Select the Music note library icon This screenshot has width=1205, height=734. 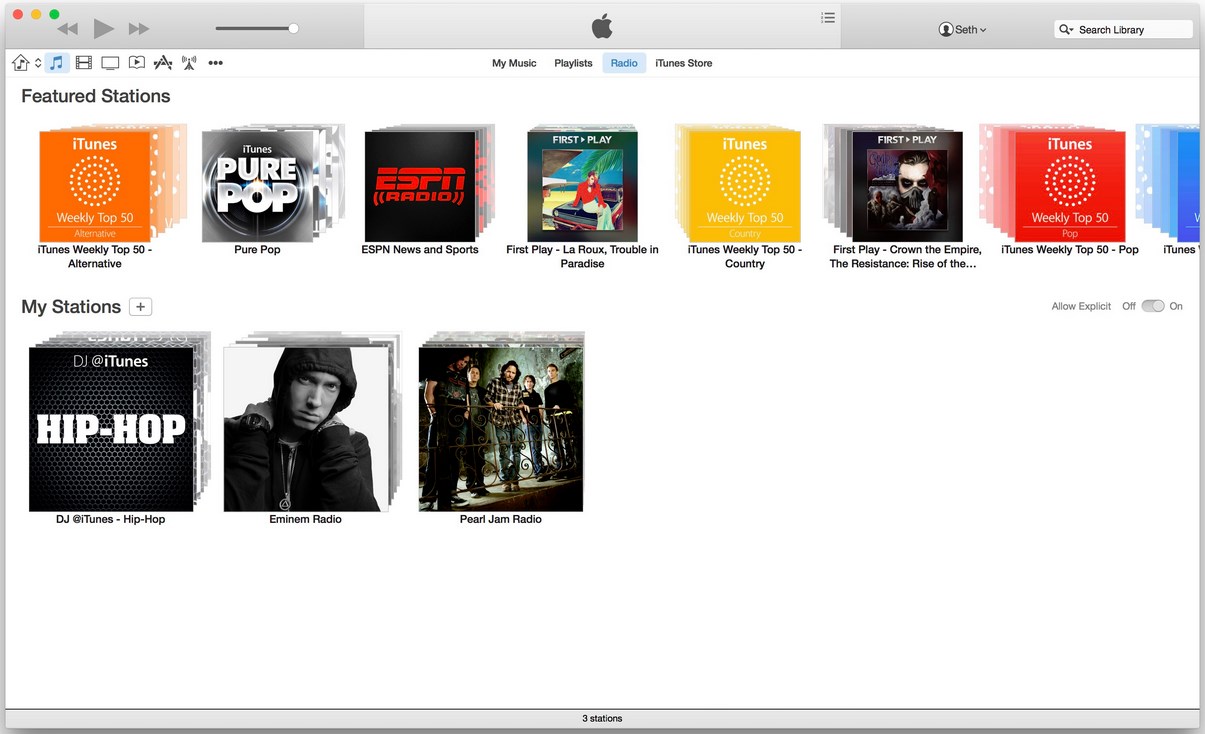pos(57,63)
